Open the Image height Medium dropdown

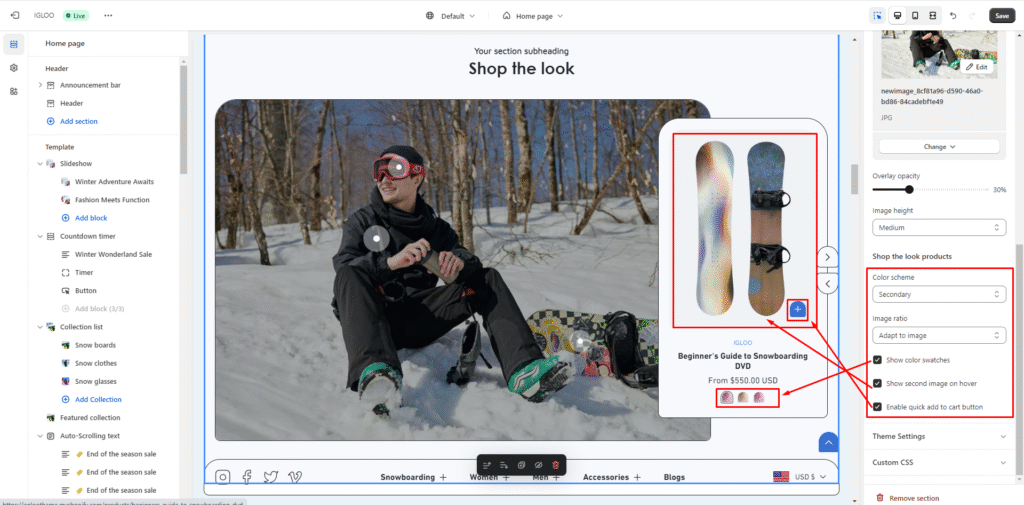tap(938, 228)
